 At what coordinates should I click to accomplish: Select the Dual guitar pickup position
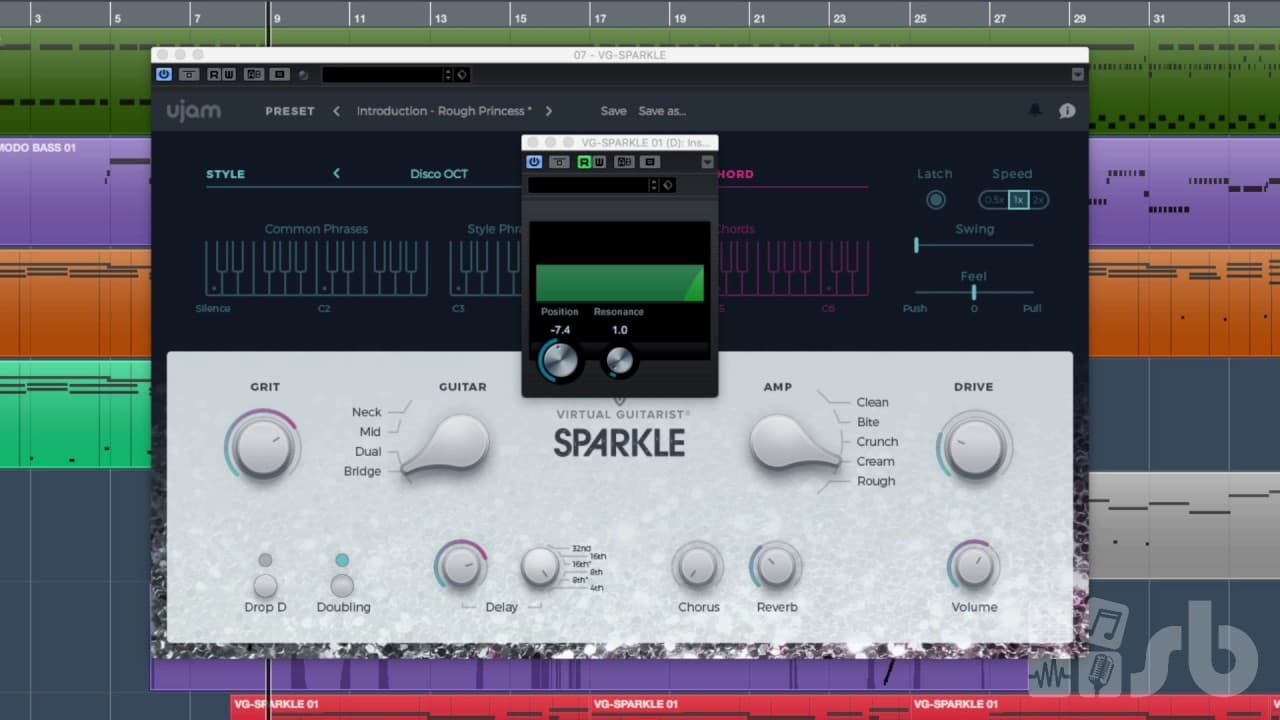click(x=368, y=451)
